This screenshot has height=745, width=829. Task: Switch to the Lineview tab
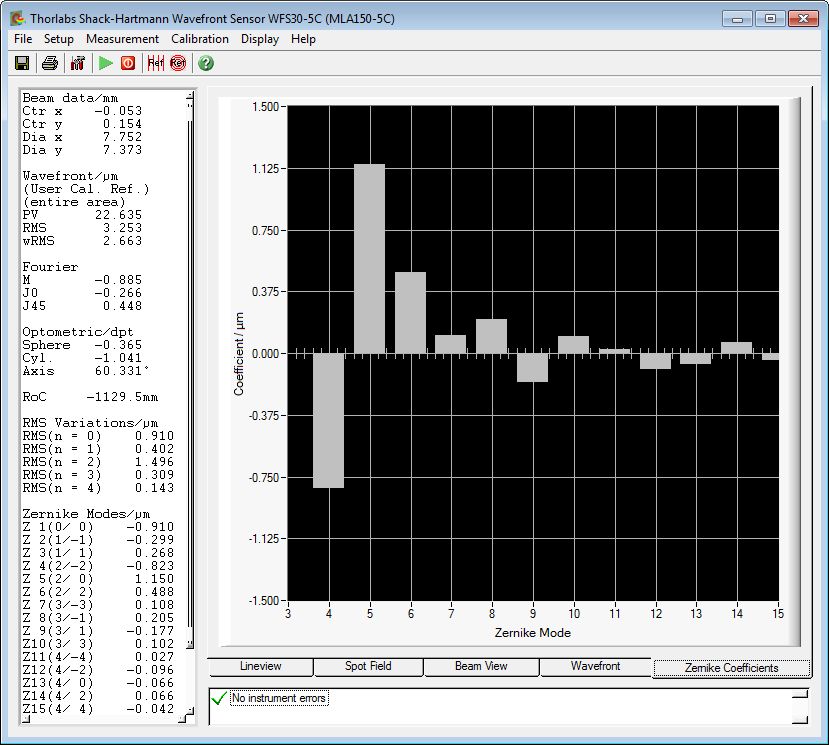click(261, 667)
